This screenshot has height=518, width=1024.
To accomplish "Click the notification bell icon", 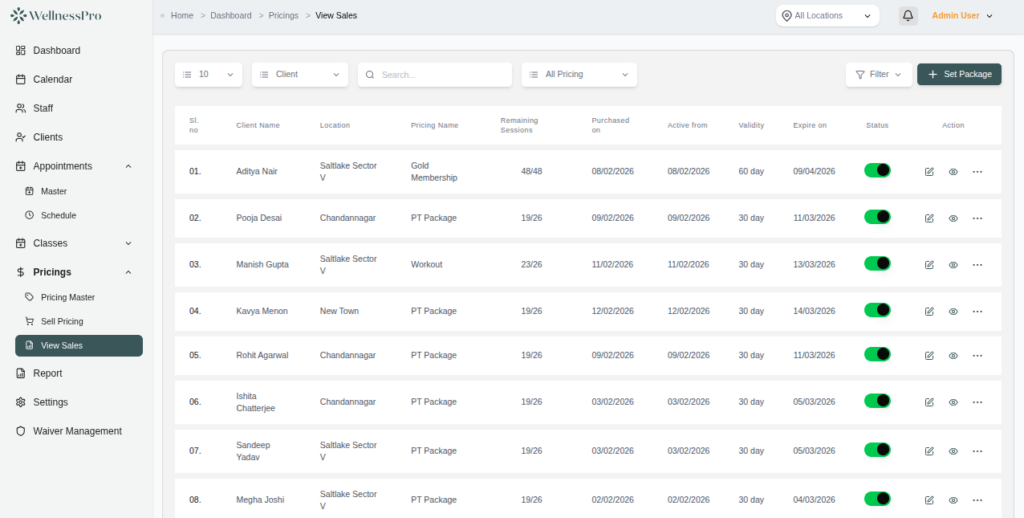I will point(908,16).
